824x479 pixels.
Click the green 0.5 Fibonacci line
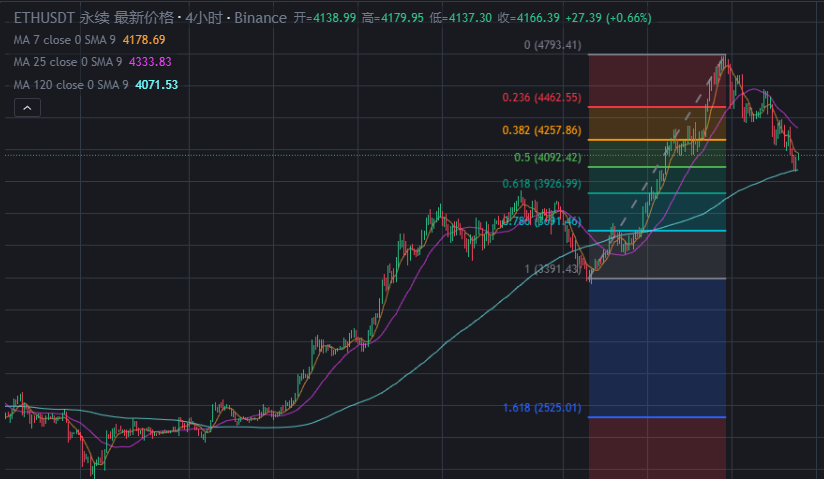click(657, 167)
